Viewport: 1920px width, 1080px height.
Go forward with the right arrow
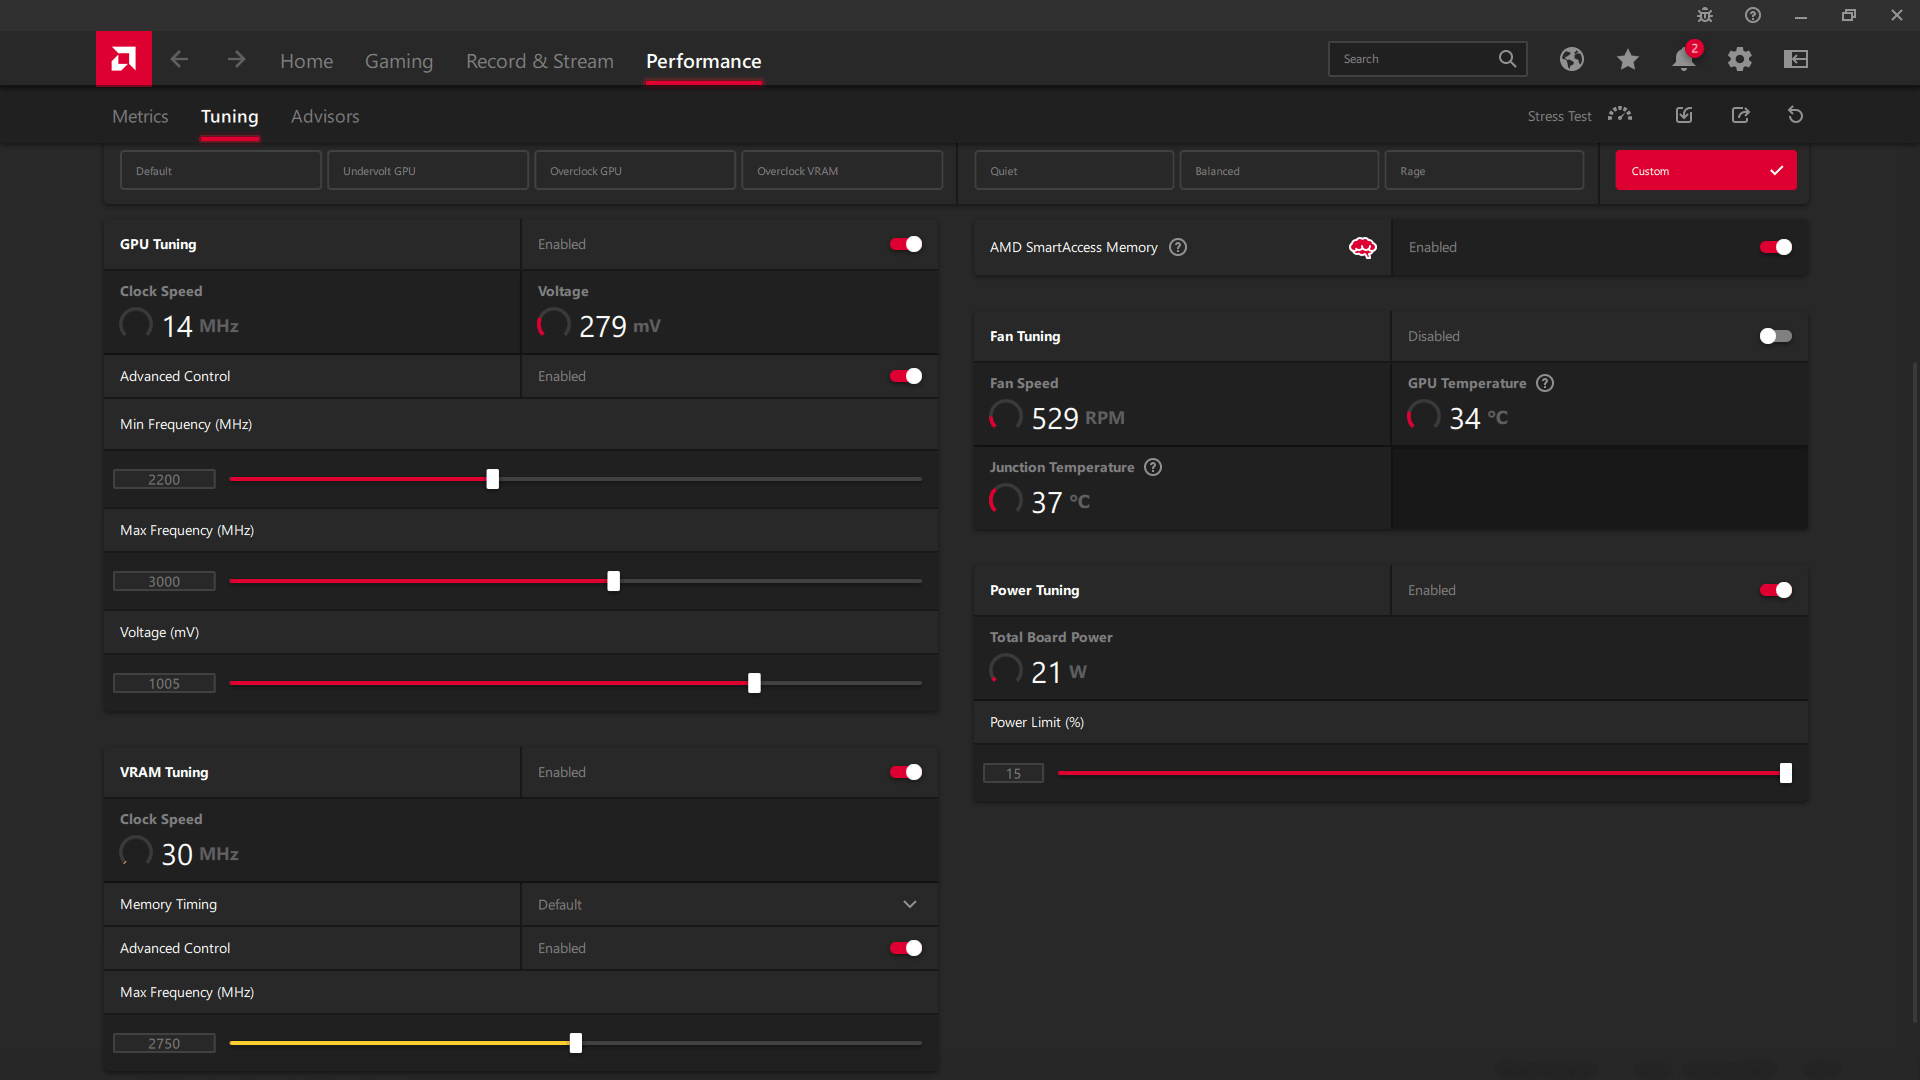coord(236,60)
